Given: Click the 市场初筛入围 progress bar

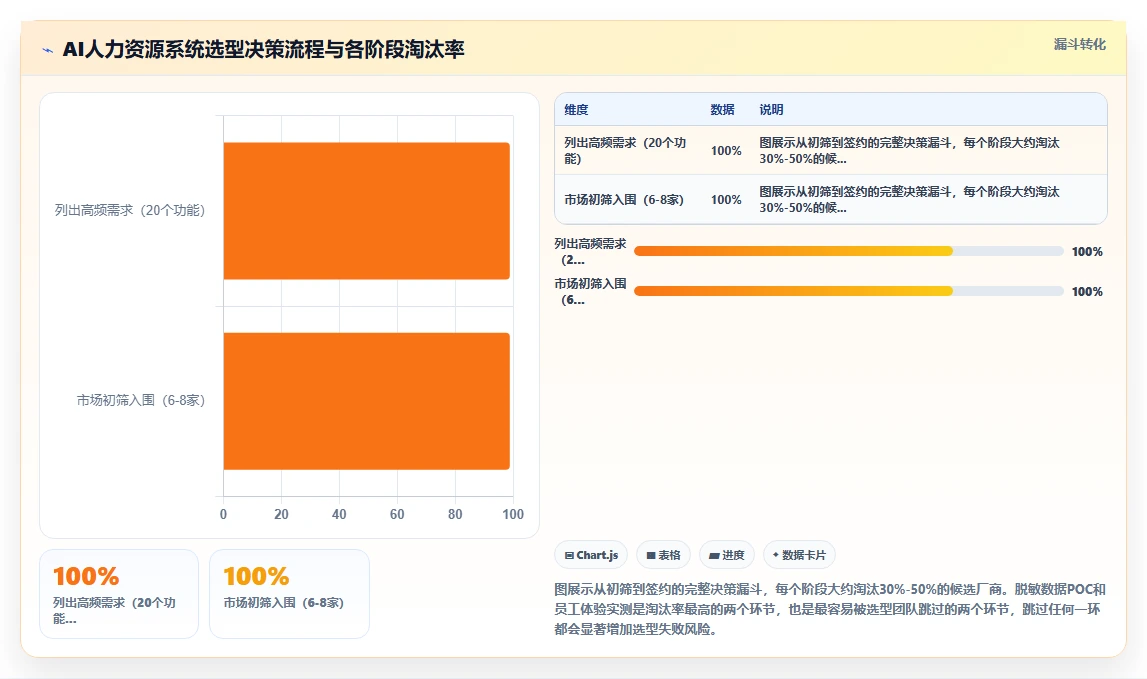Looking at the screenshot, I should tap(849, 291).
